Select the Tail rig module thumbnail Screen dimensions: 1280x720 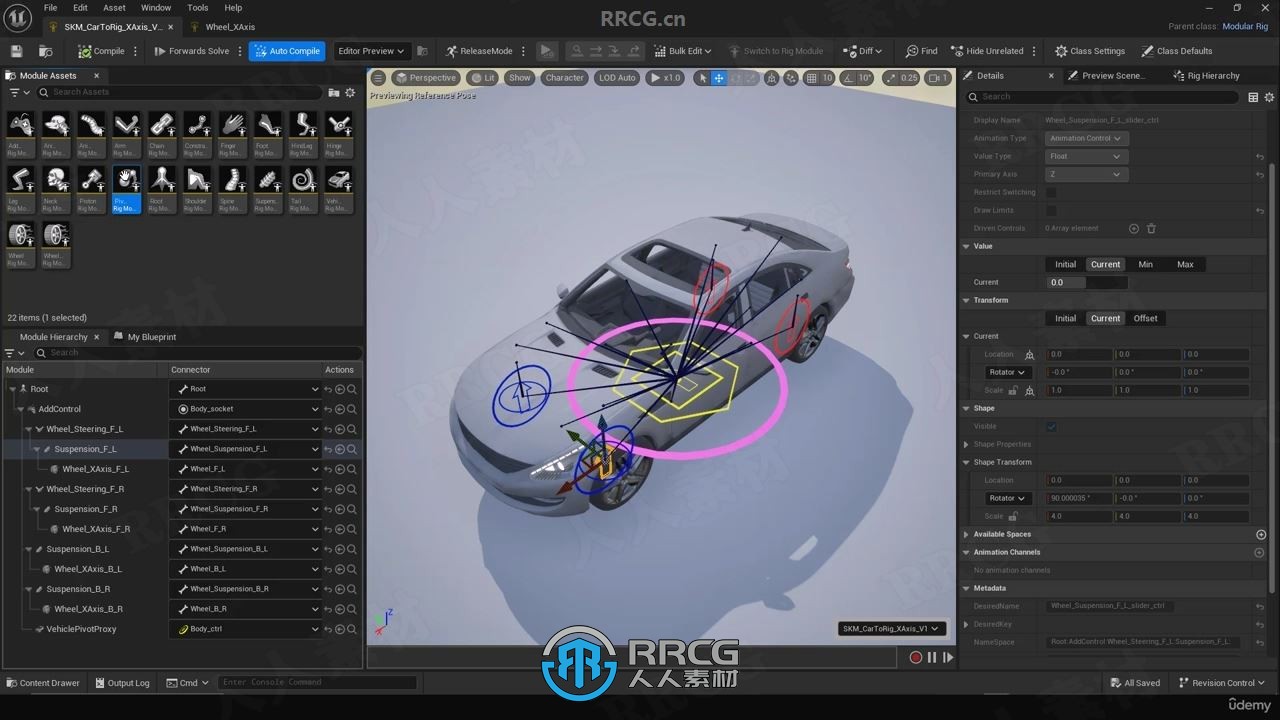coord(303,189)
